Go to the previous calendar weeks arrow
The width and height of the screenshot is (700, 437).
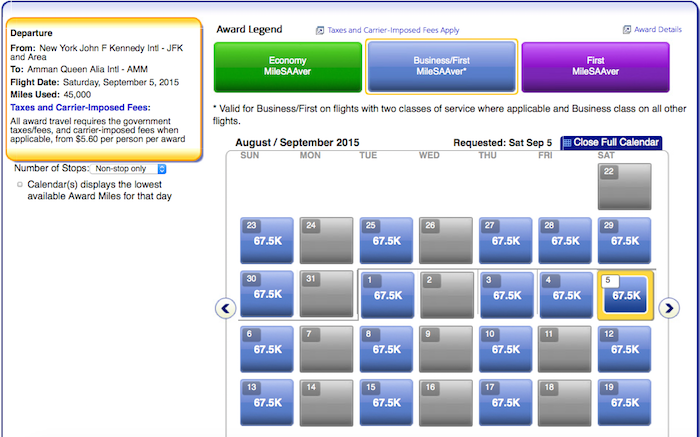[x=225, y=308]
